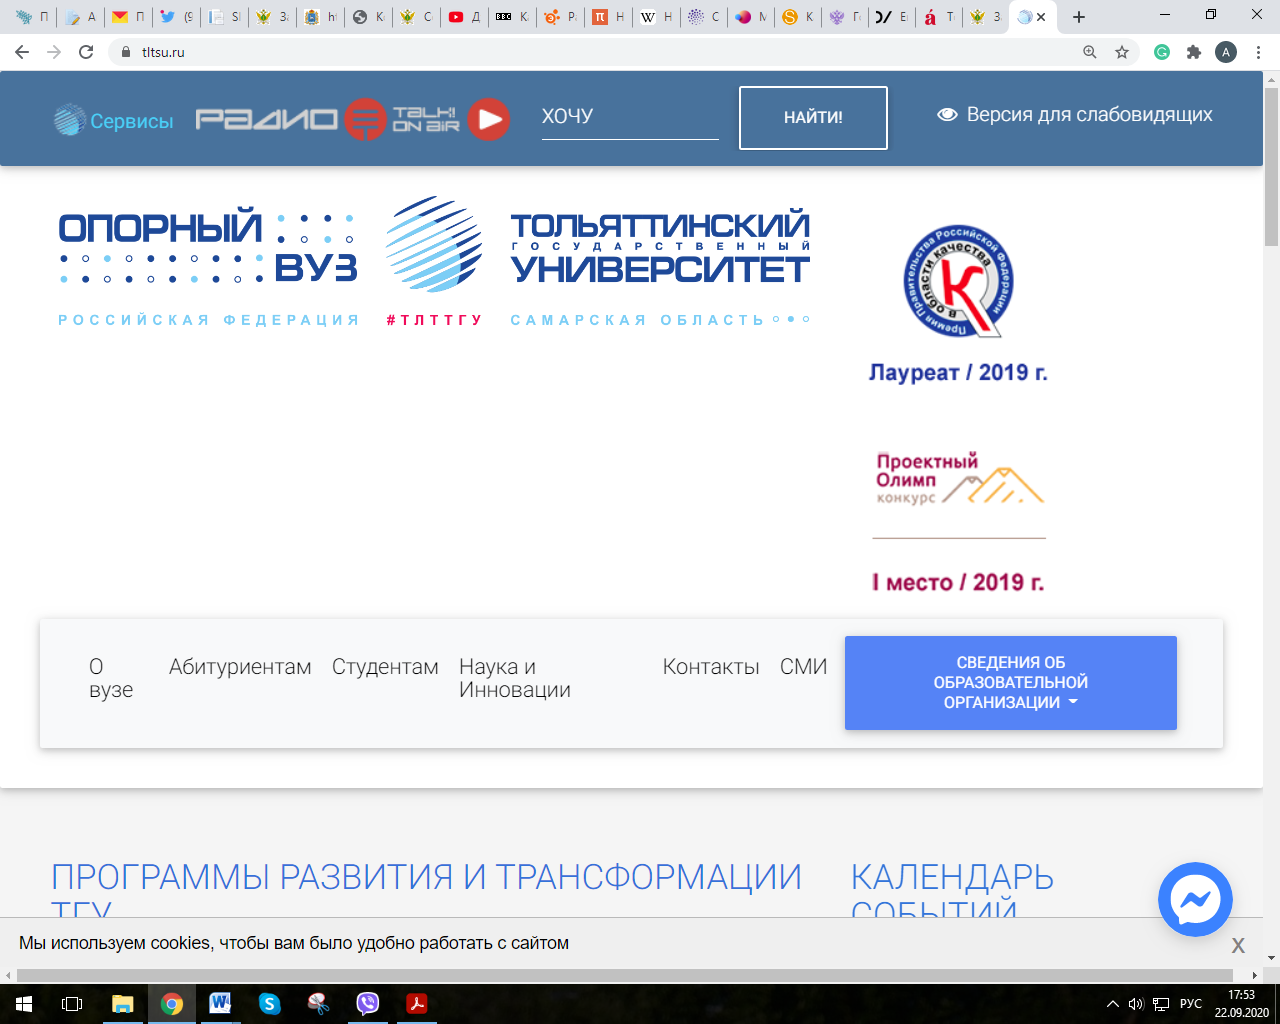Open the #ТЛТТГУ hashtag text
Screen dimensions: 1280x1024
pyautogui.click(x=434, y=320)
